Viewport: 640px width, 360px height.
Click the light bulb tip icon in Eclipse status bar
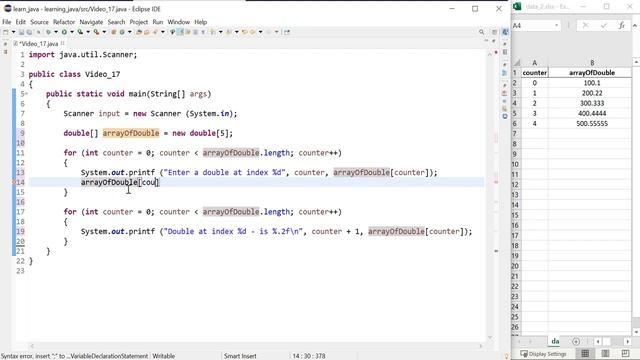point(507,356)
